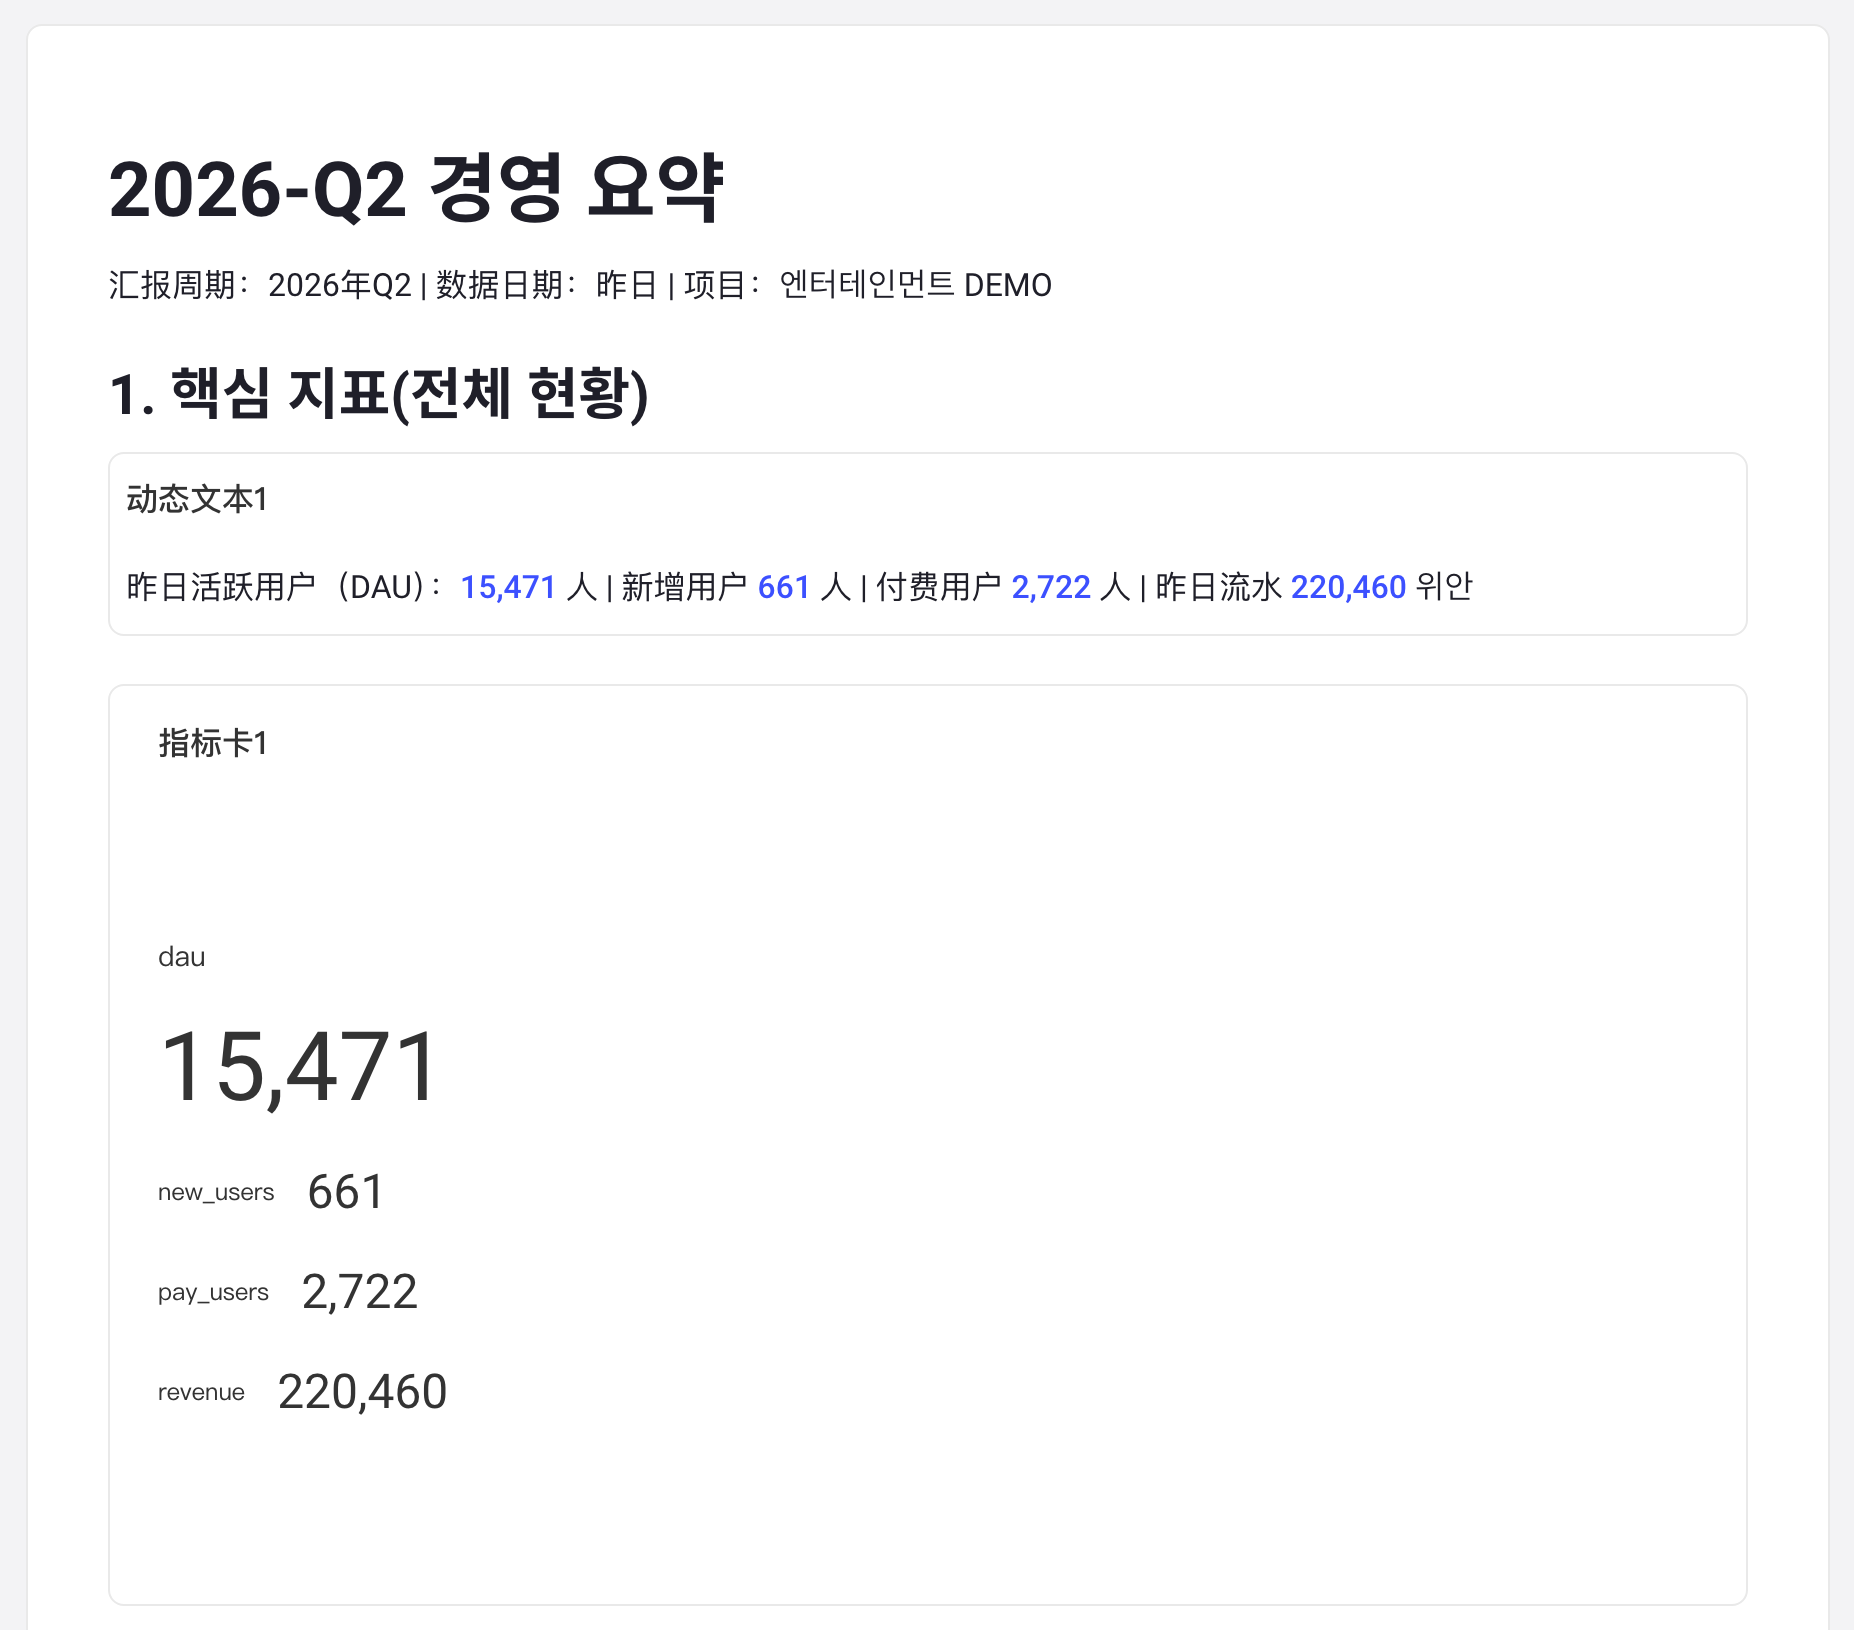Viewport: 1854px width, 1630px height.
Task: Click the dau metric label
Action: [182, 957]
